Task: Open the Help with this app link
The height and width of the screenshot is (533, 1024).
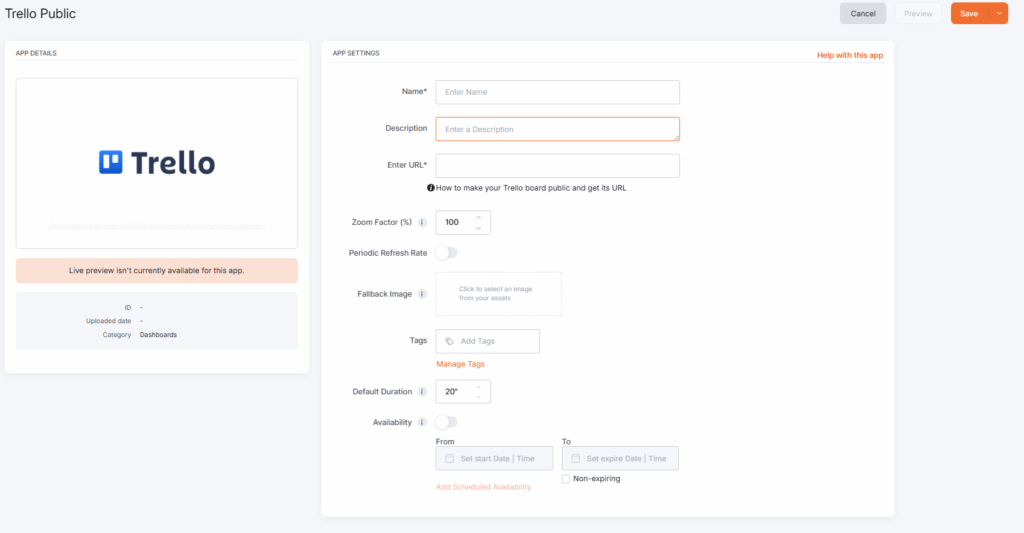Action: 849,55
